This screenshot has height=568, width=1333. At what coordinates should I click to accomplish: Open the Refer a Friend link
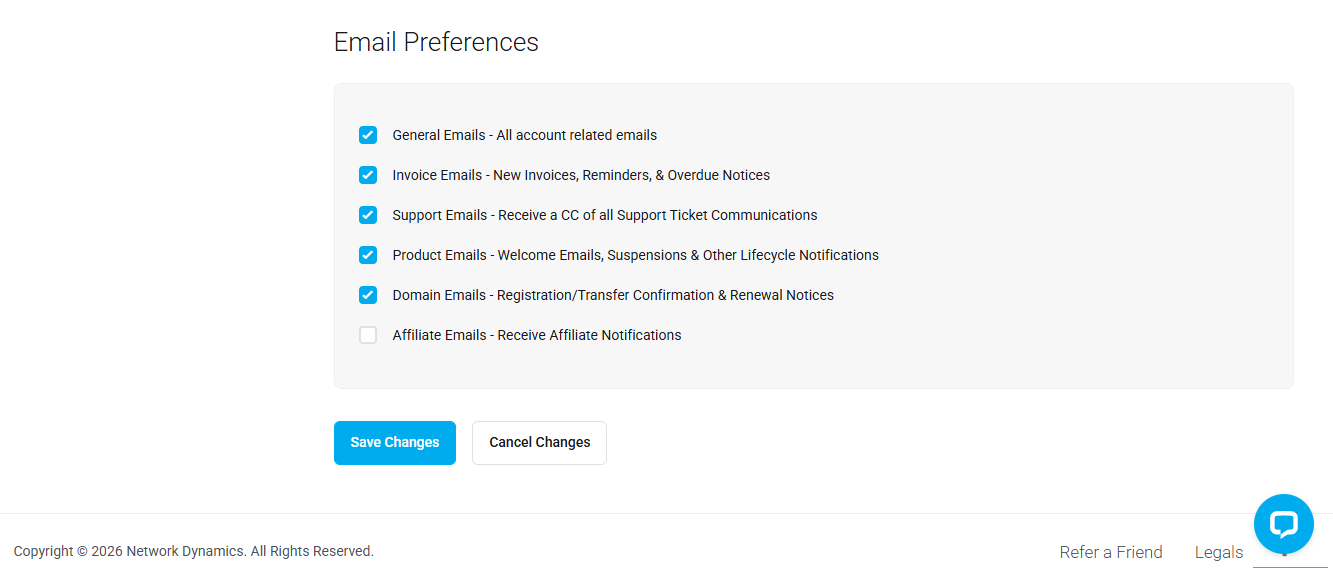1111,552
